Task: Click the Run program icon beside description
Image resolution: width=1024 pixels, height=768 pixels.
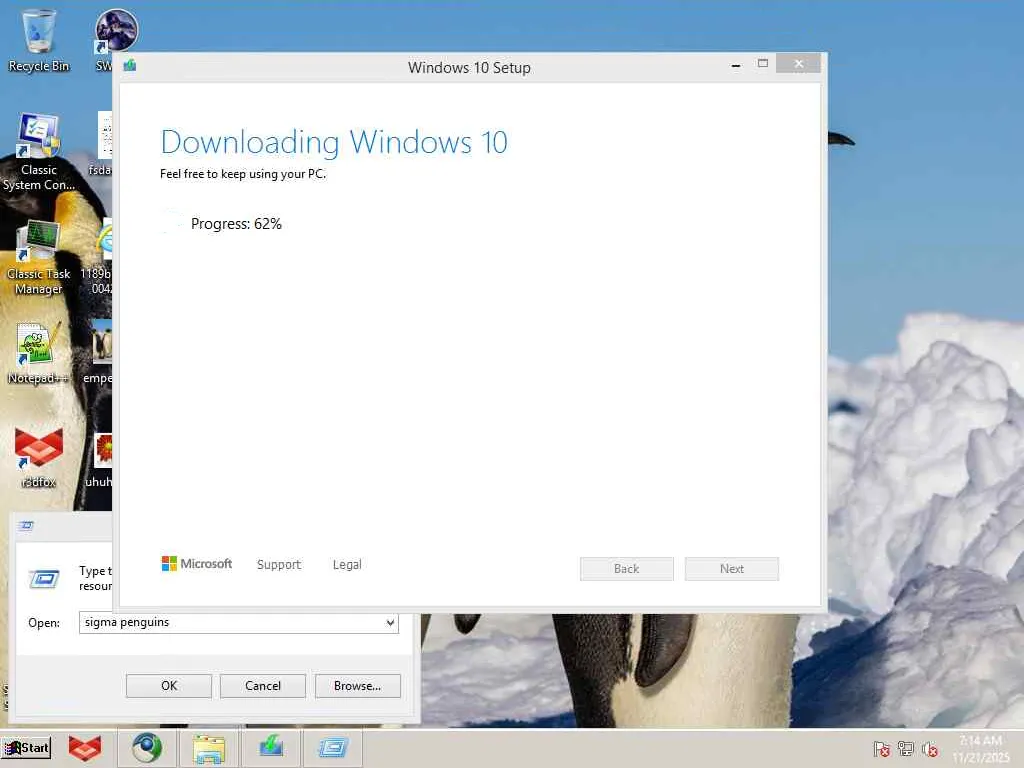Action: 44,579
